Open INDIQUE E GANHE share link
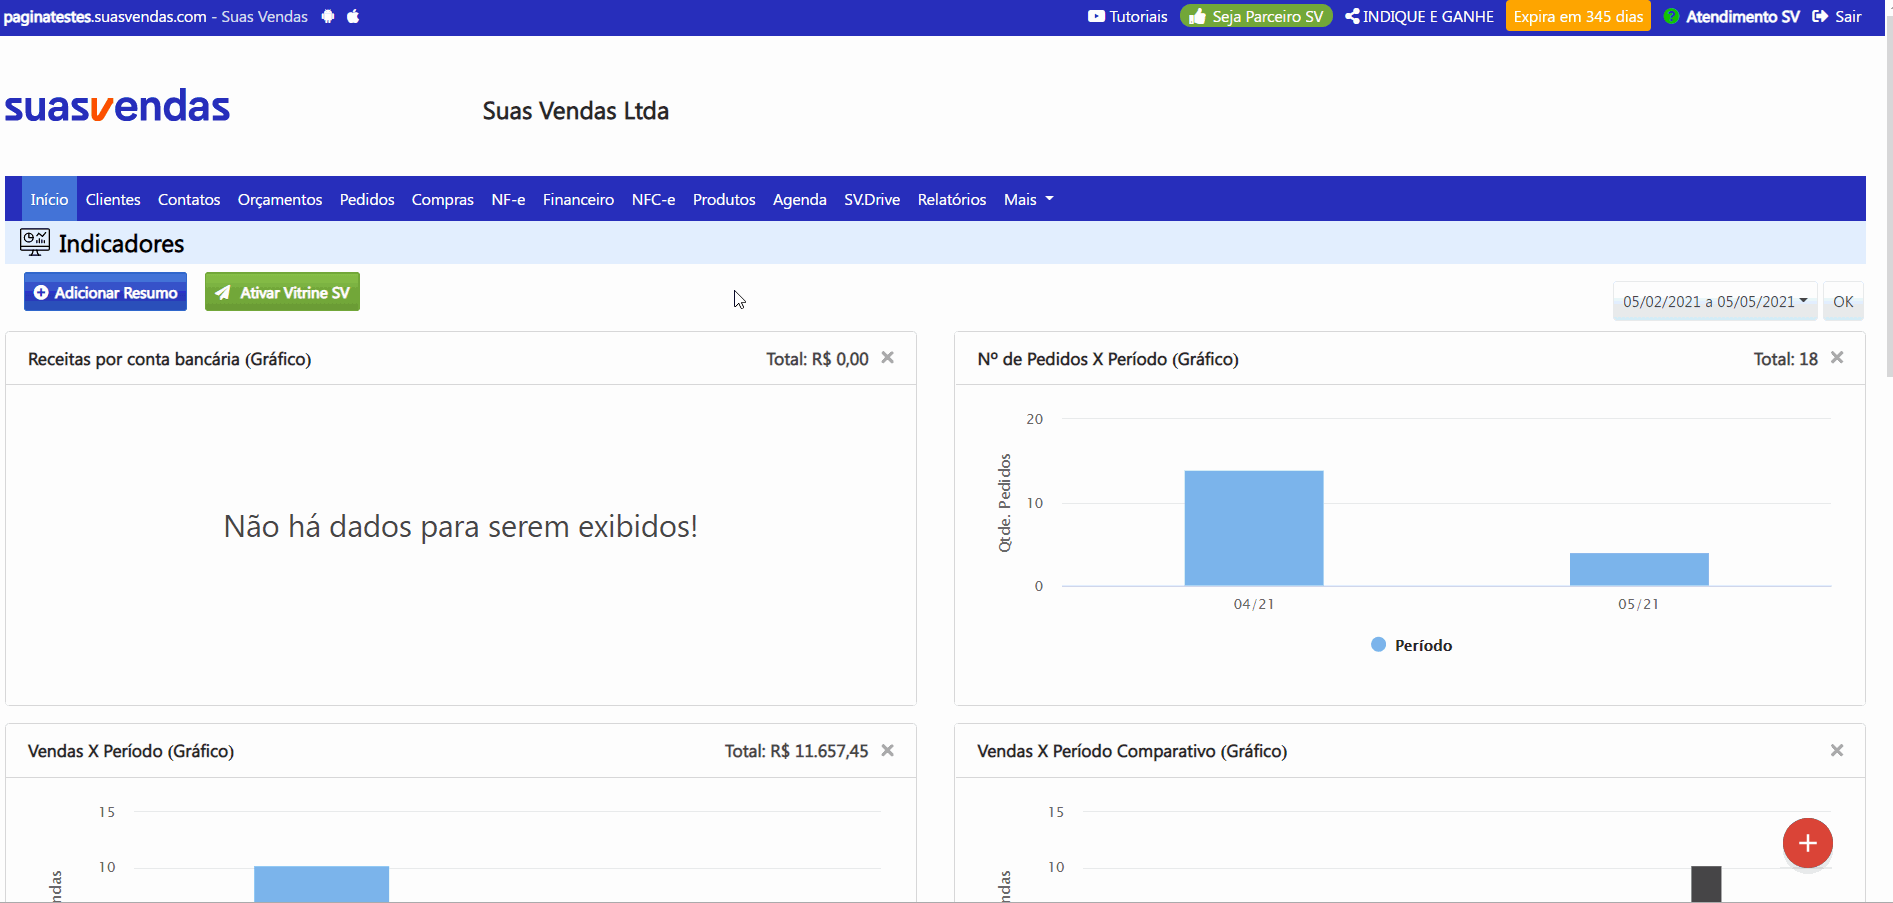Viewport: 1893px width, 903px height. click(1419, 16)
